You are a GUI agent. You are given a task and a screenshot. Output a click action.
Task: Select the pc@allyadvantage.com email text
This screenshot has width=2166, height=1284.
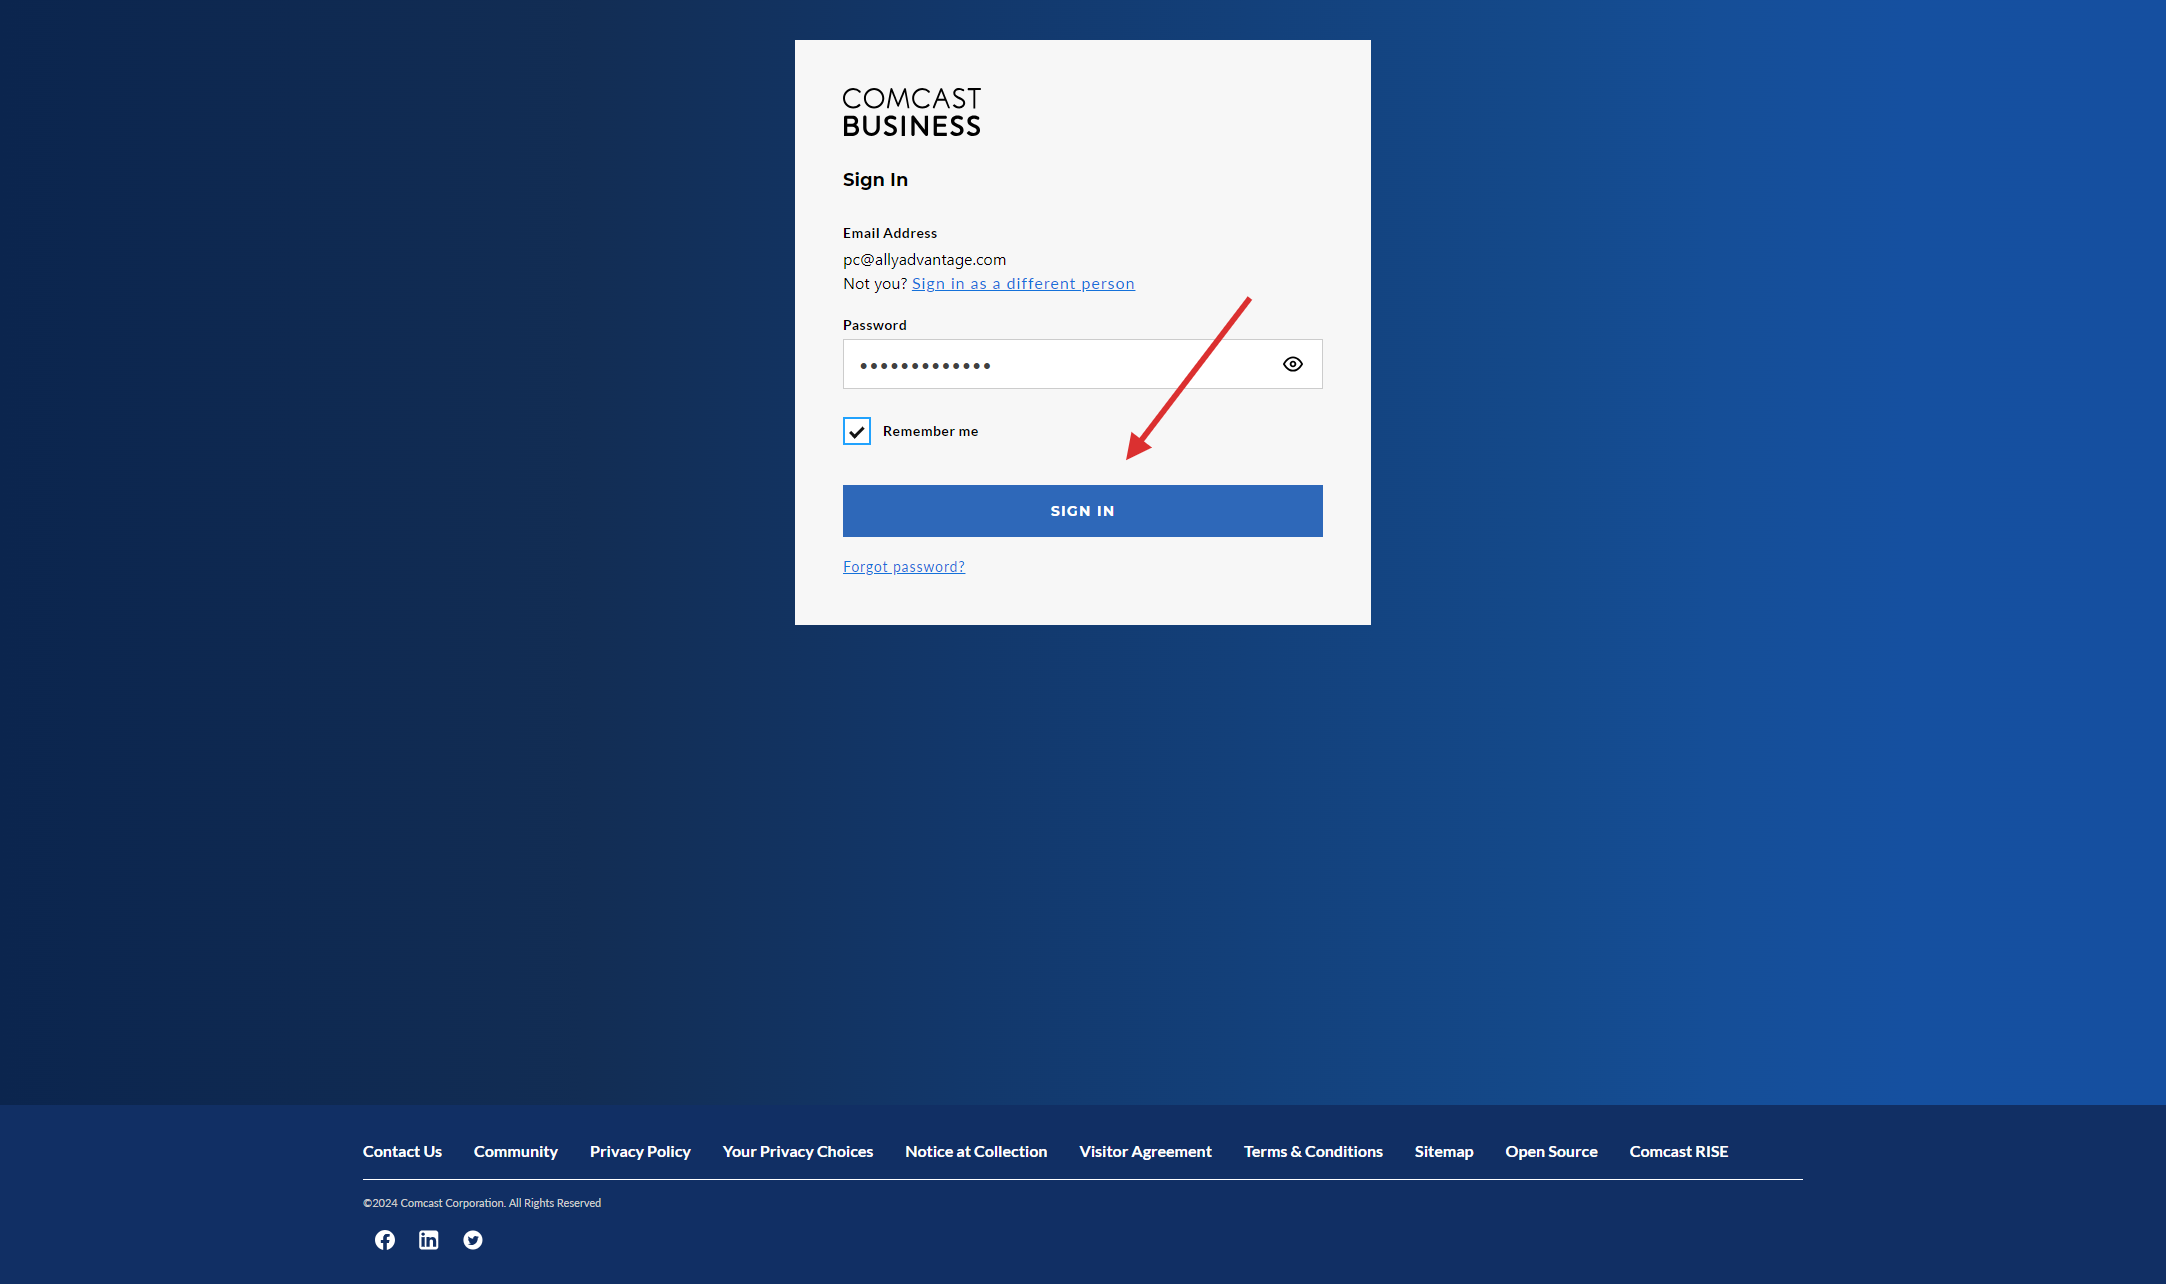click(x=924, y=260)
